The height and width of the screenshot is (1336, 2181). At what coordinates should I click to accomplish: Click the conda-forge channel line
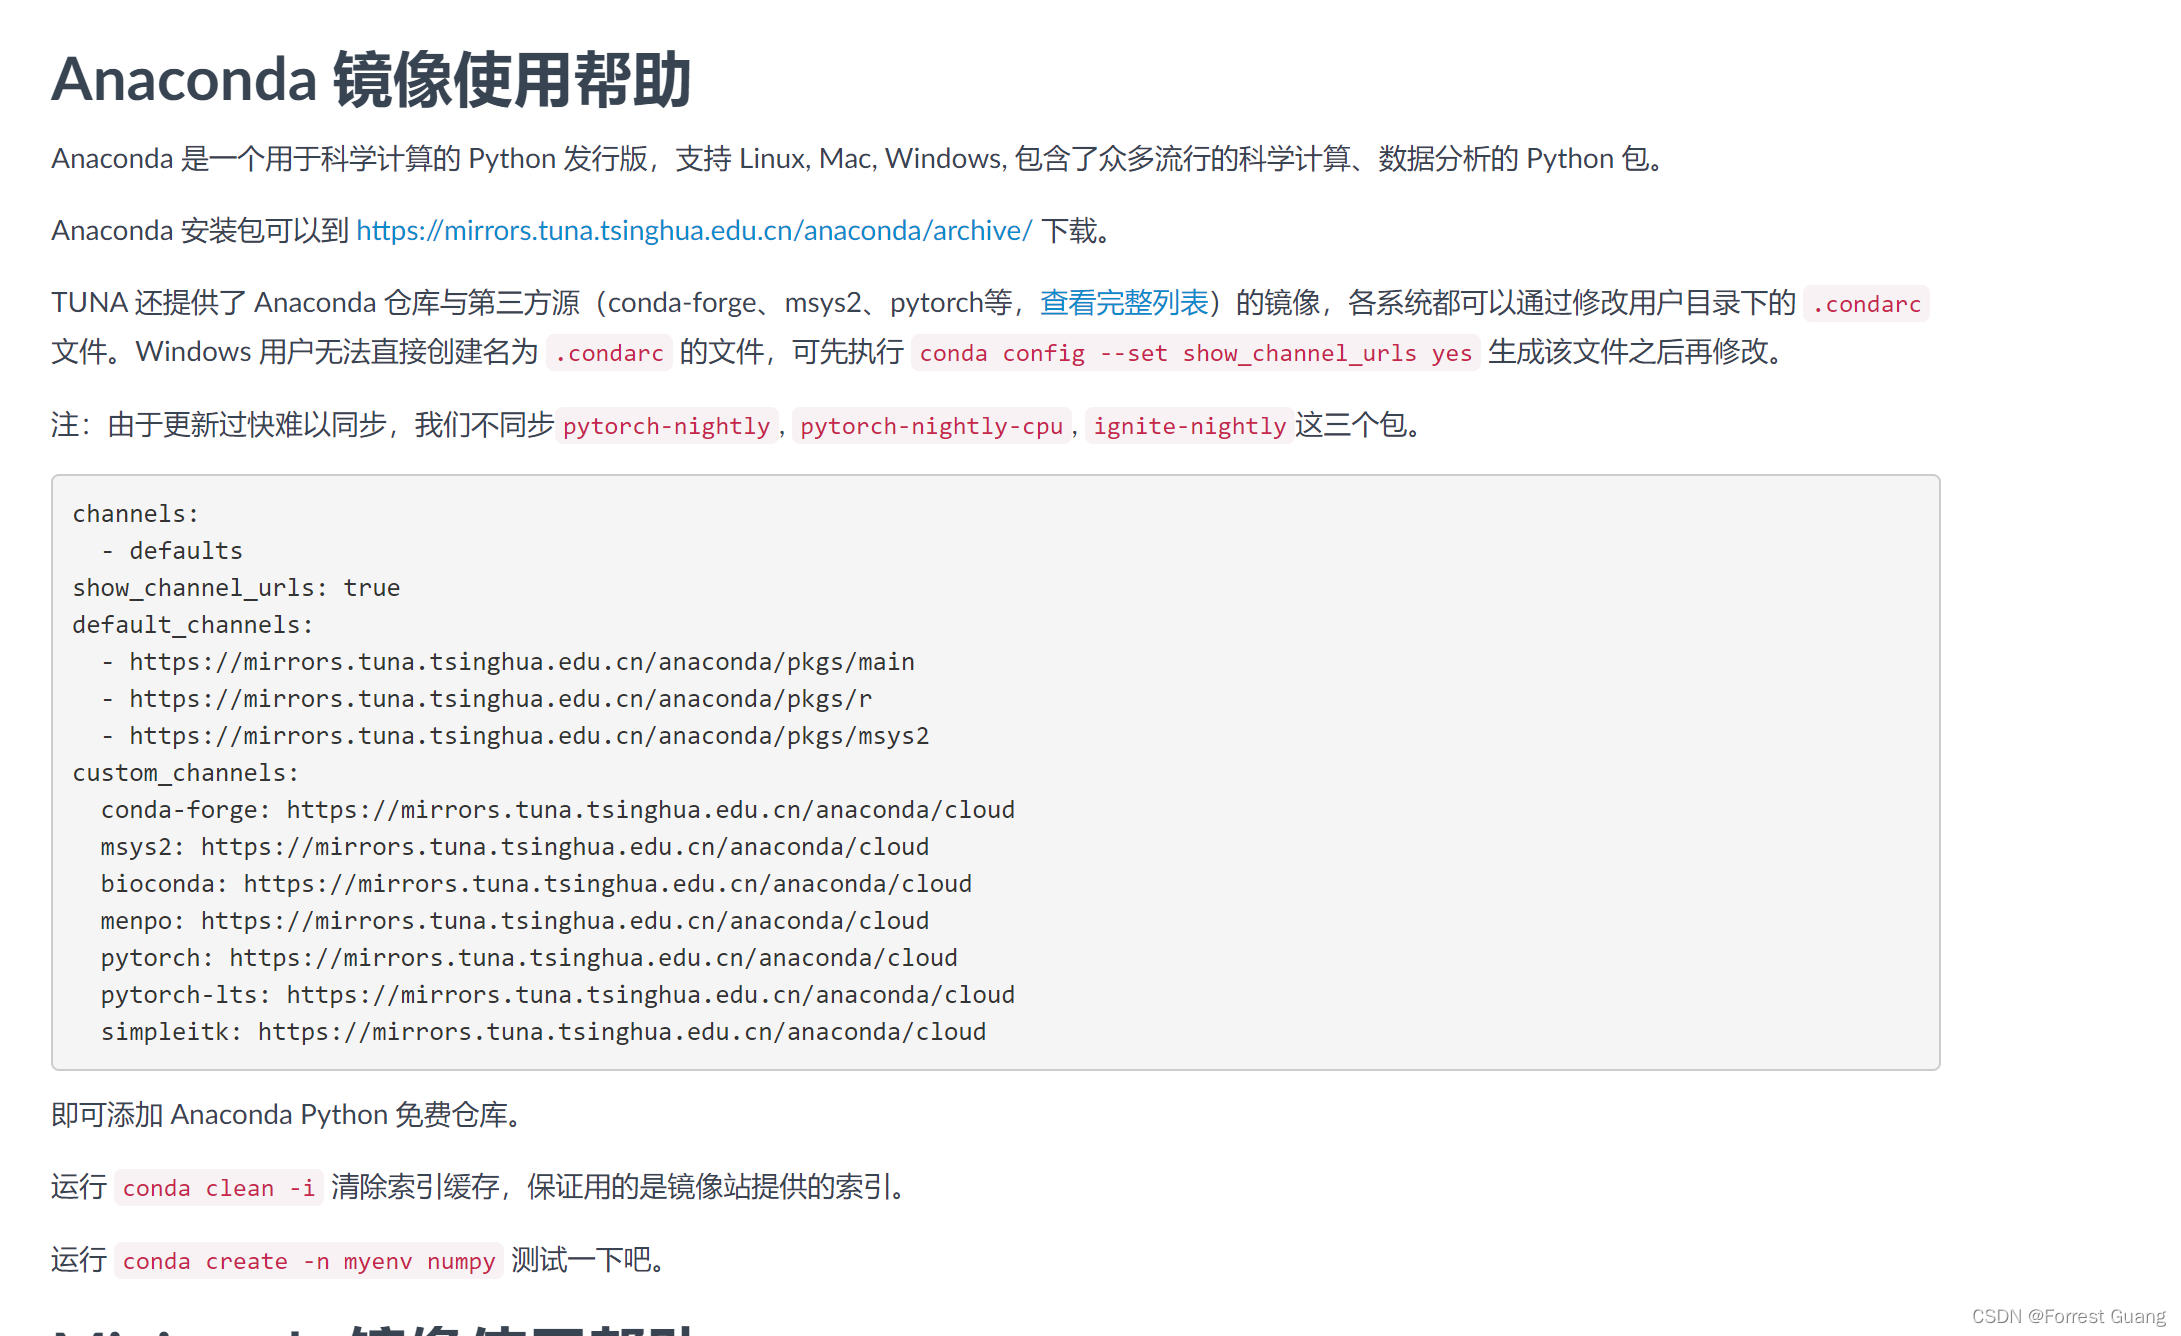coord(558,810)
